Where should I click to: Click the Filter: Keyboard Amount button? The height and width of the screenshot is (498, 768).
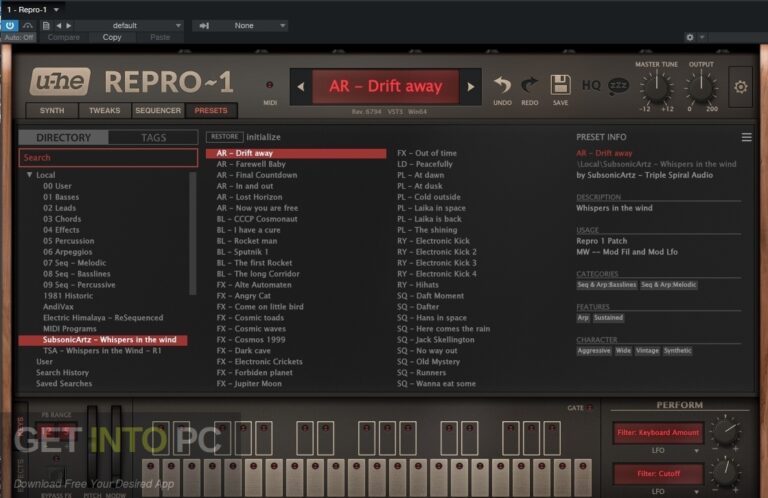click(x=658, y=432)
